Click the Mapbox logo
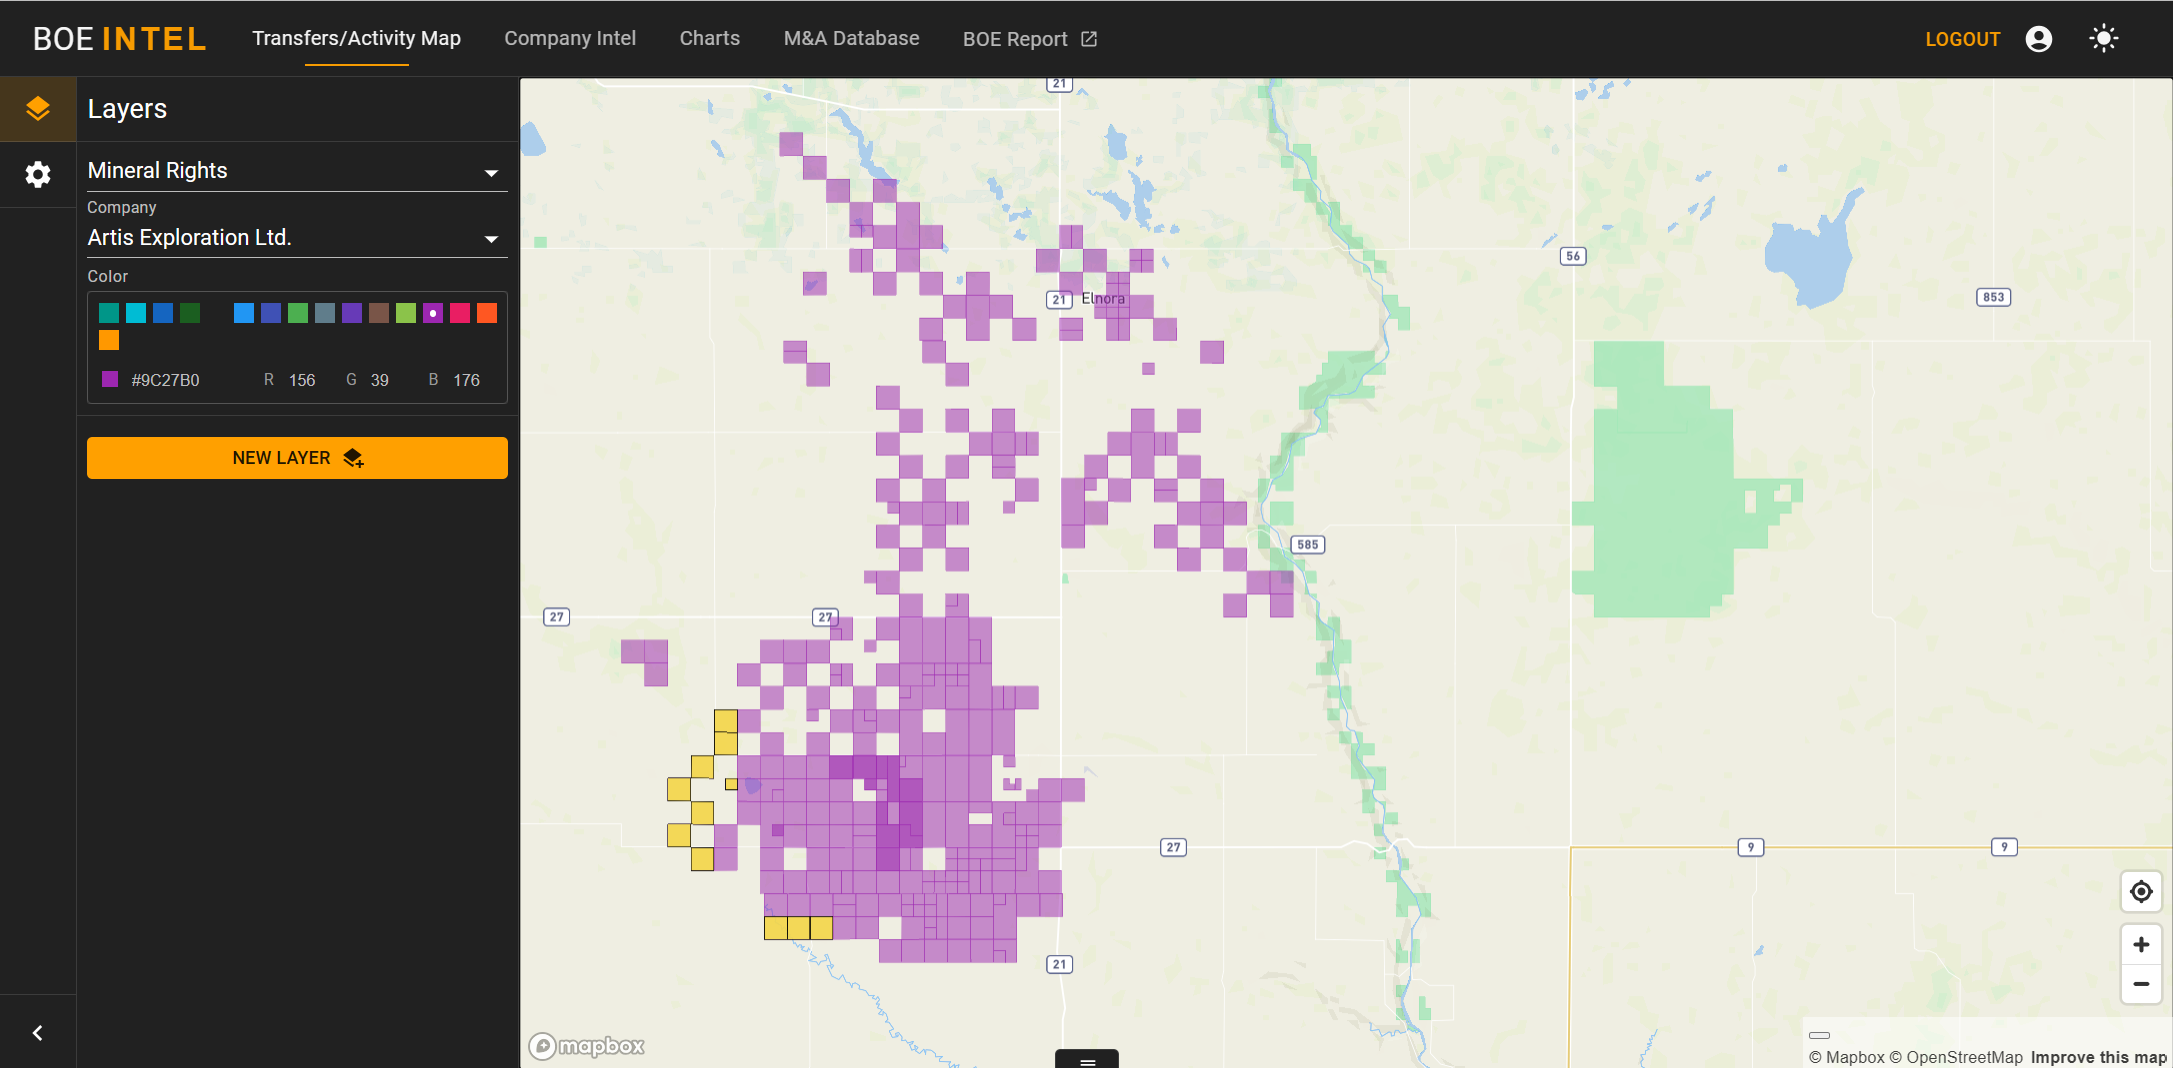 (x=587, y=1046)
